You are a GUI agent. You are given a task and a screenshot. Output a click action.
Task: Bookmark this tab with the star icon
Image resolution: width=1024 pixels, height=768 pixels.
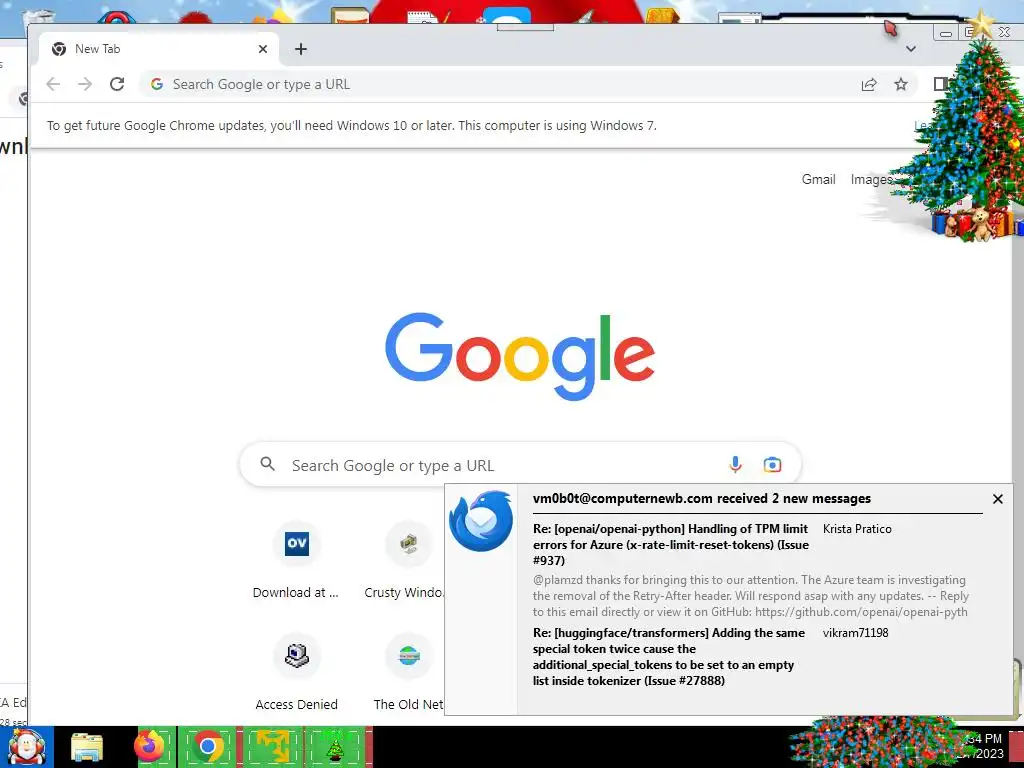901,84
